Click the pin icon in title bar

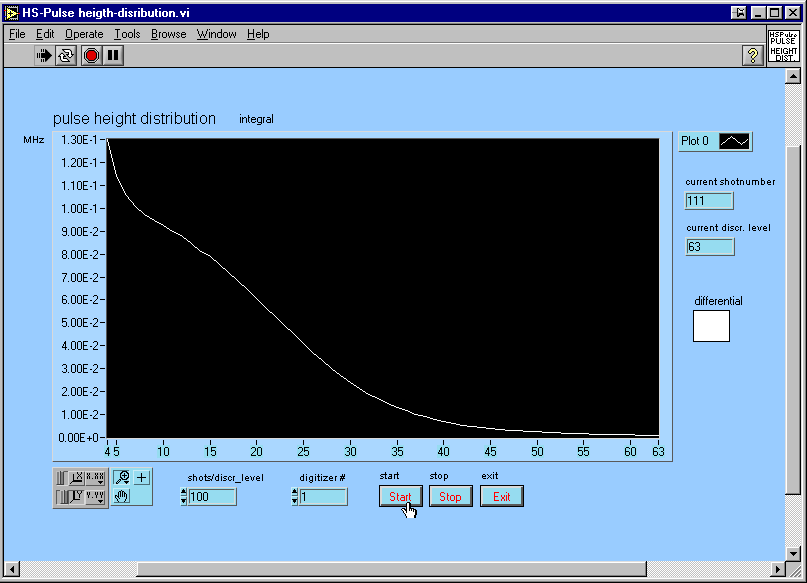(x=739, y=13)
